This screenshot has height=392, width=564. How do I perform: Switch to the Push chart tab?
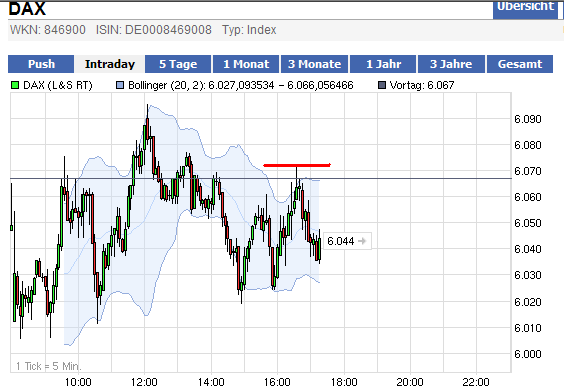(41, 64)
